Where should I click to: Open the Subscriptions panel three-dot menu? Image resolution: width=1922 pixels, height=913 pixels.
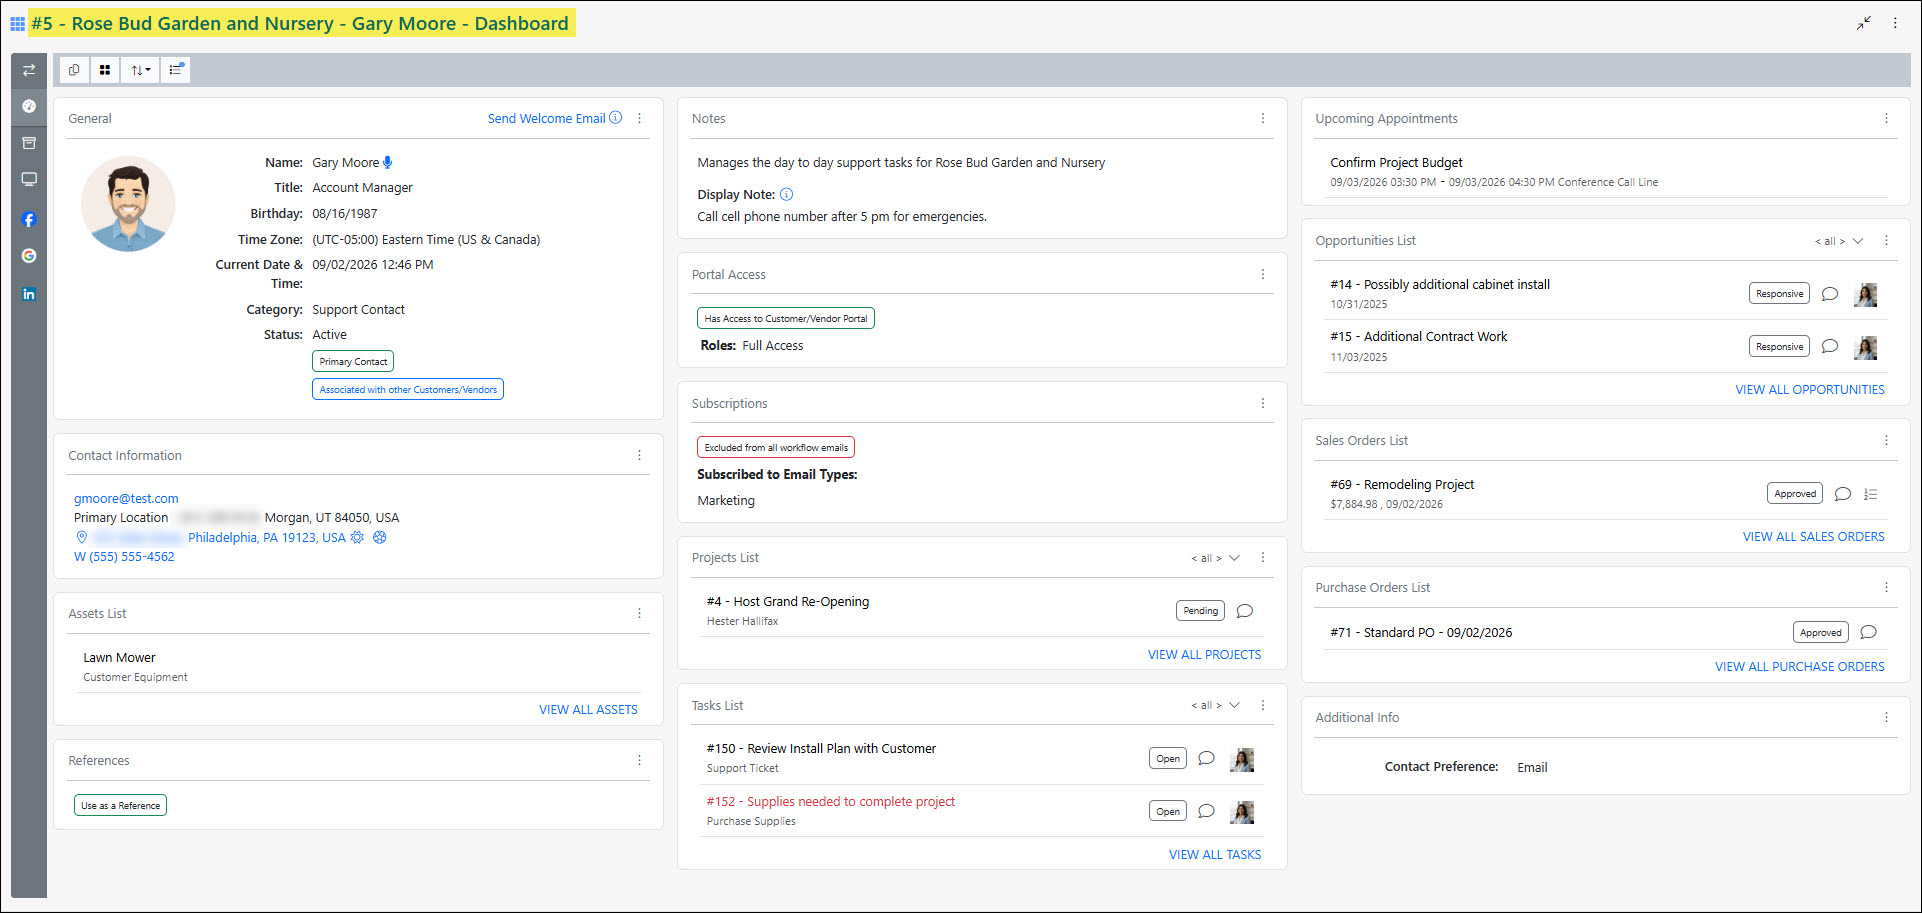[x=1263, y=403]
